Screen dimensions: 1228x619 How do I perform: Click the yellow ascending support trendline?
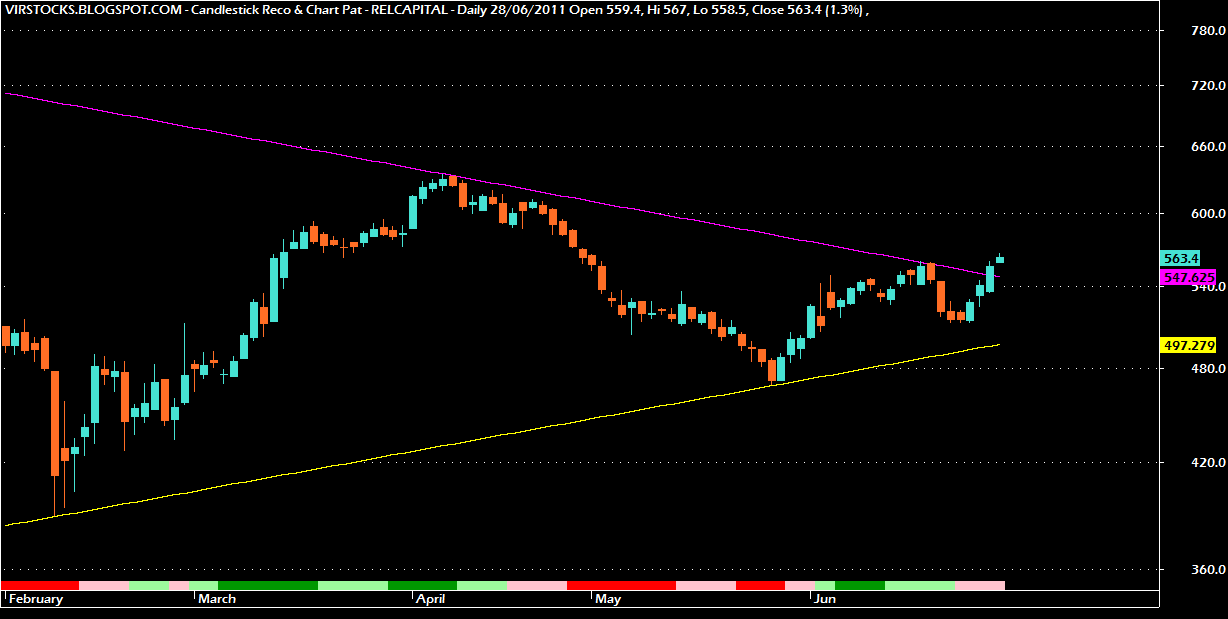click(500, 435)
